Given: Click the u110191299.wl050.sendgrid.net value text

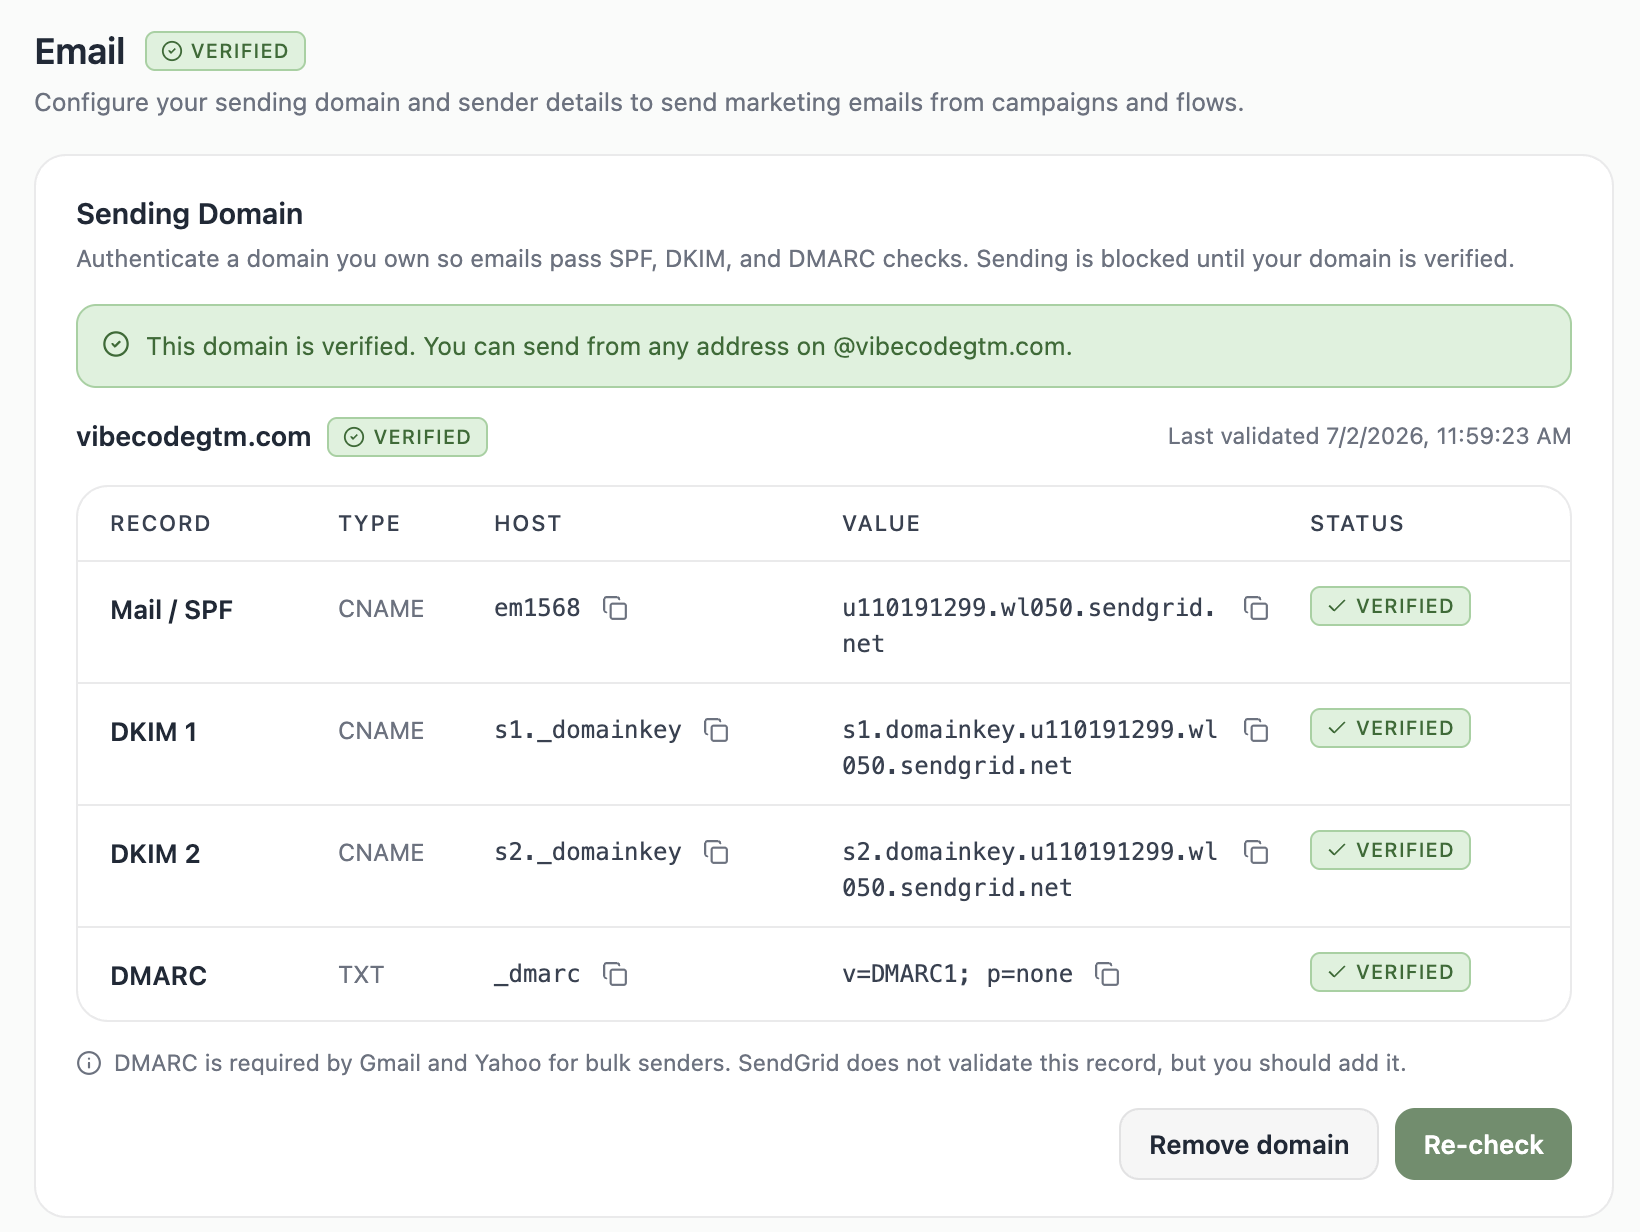Looking at the screenshot, I should (1029, 626).
